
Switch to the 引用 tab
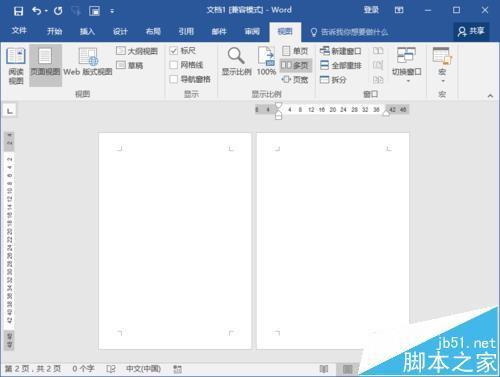pos(186,31)
